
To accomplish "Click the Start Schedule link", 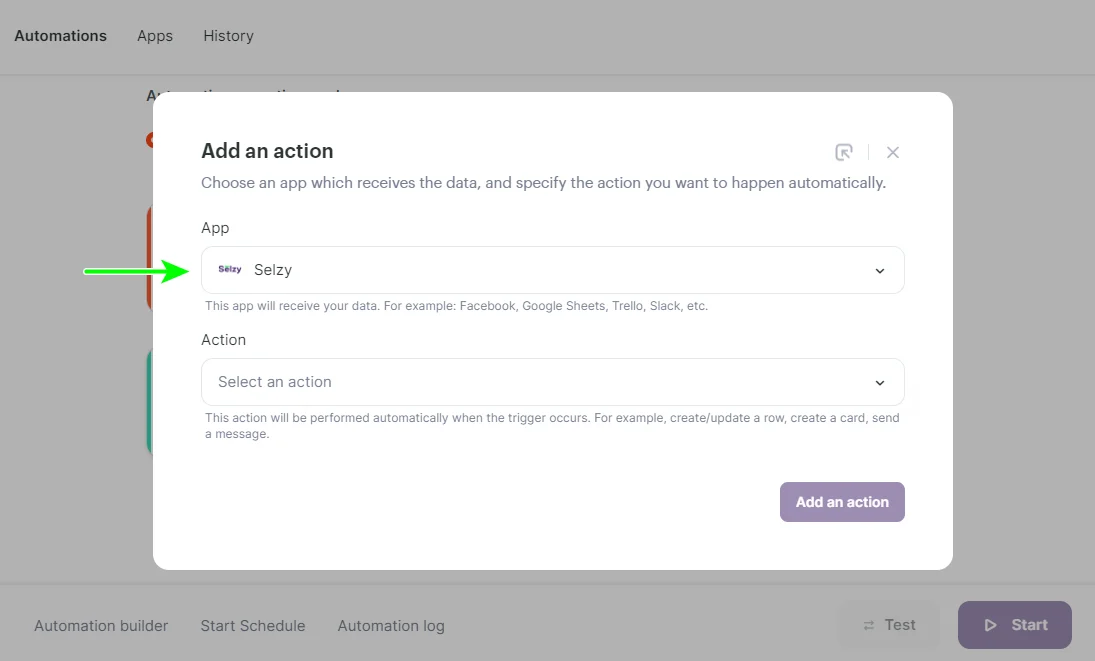I will click(252, 625).
